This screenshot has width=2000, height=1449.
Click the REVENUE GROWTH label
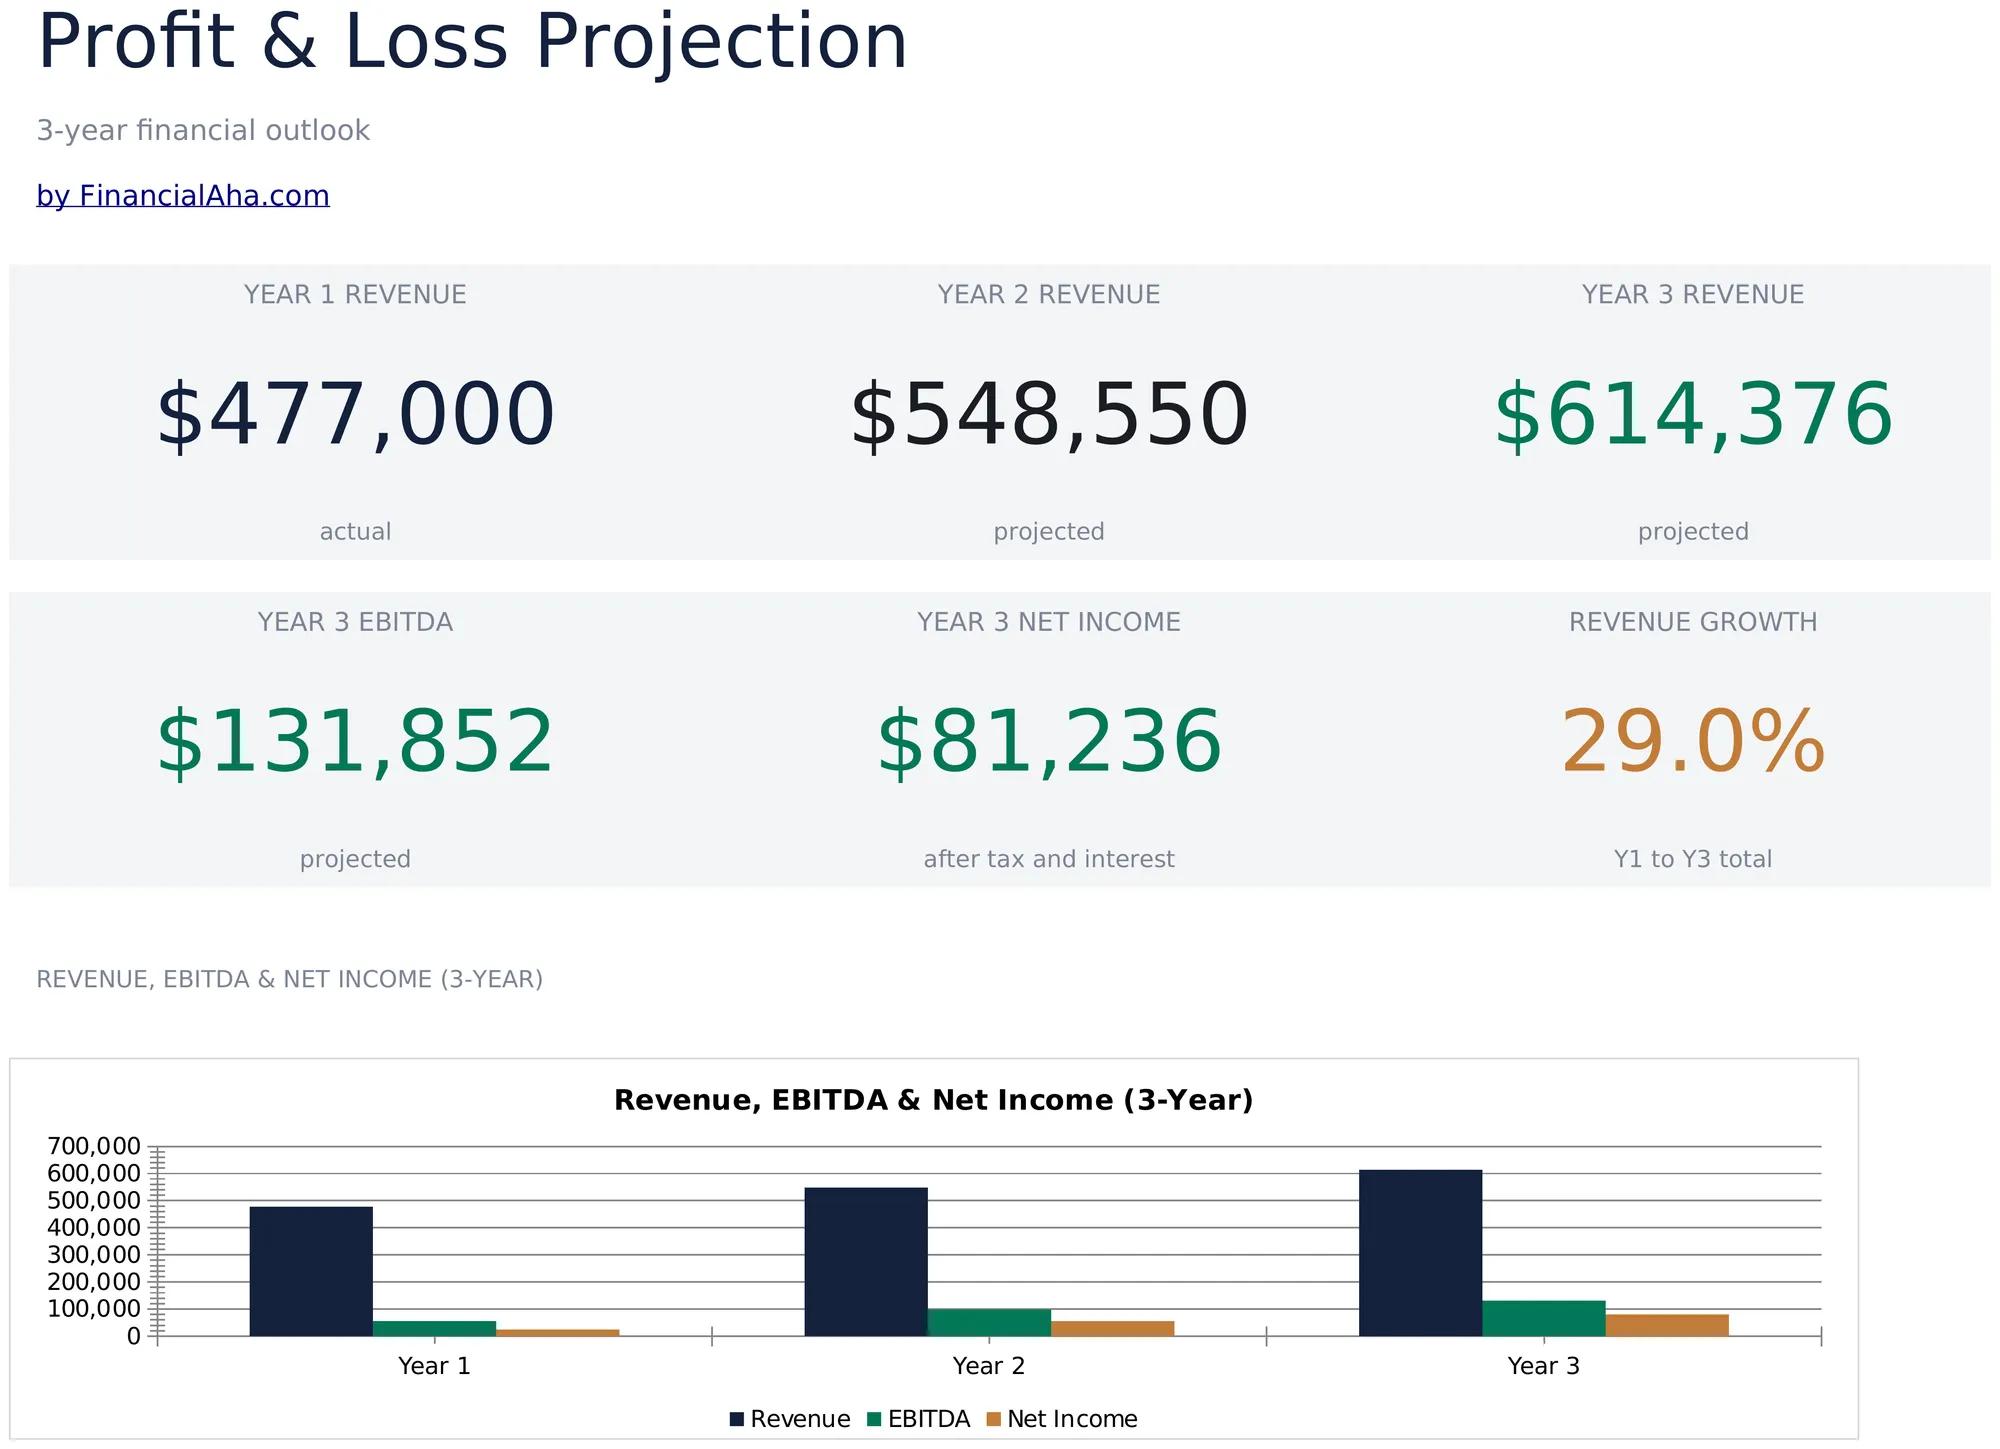[1693, 622]
